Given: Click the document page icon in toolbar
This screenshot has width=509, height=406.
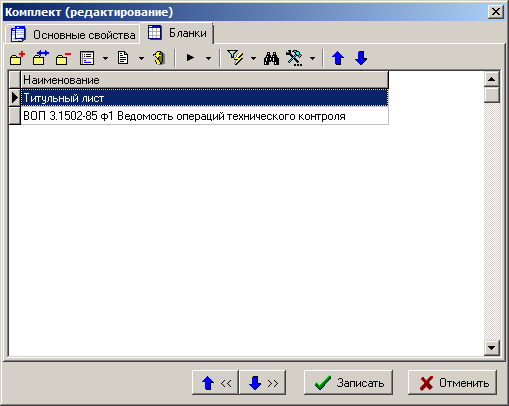Looking at the screenshot, I should (x=123, y=58).
